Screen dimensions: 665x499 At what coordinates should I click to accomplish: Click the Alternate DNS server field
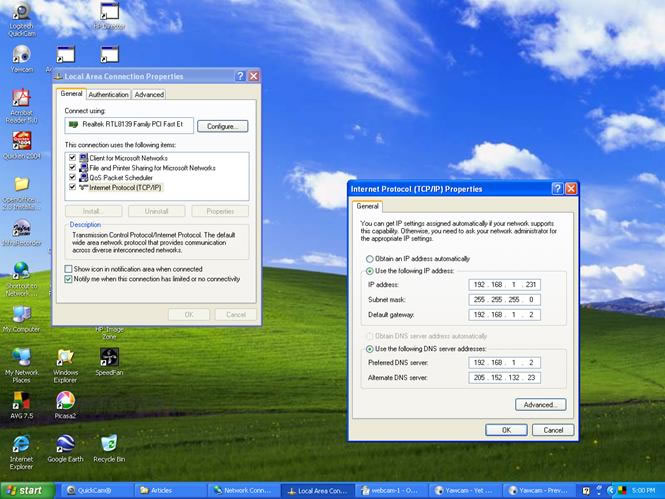tap(504, 377)
